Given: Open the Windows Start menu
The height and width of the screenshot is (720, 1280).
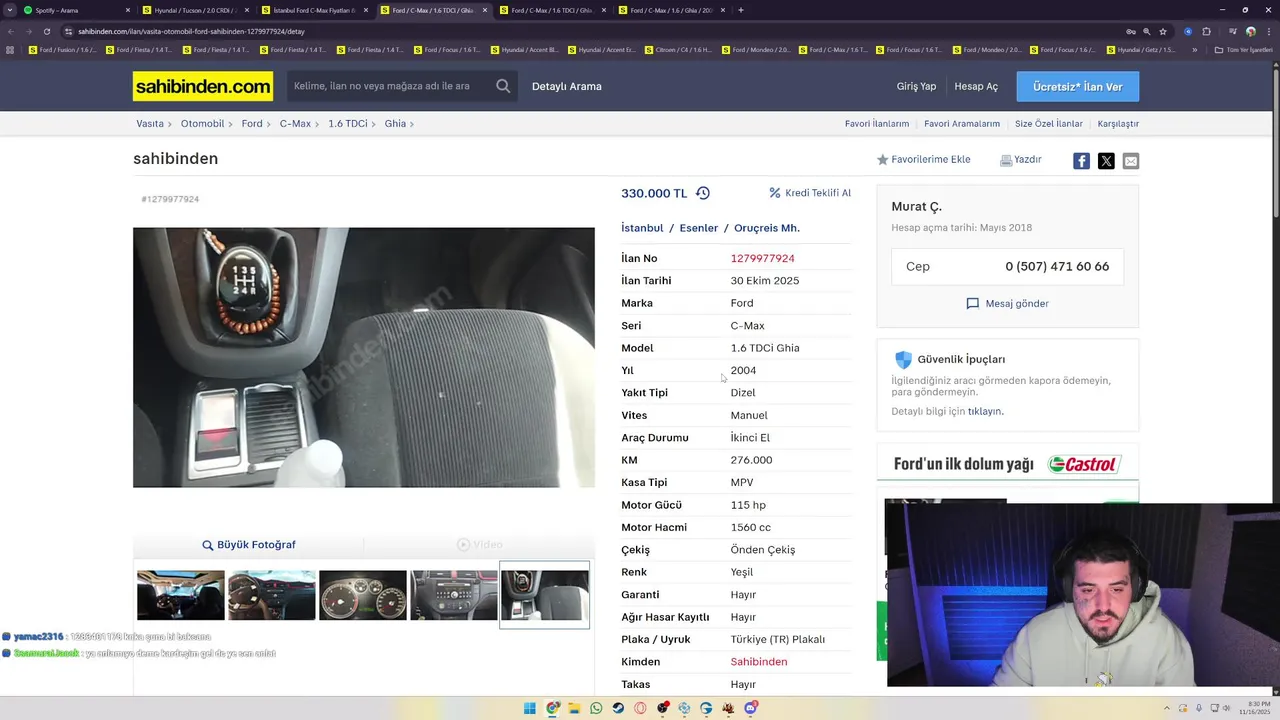Looking at the screenshot, I should (x=530, y=708).
